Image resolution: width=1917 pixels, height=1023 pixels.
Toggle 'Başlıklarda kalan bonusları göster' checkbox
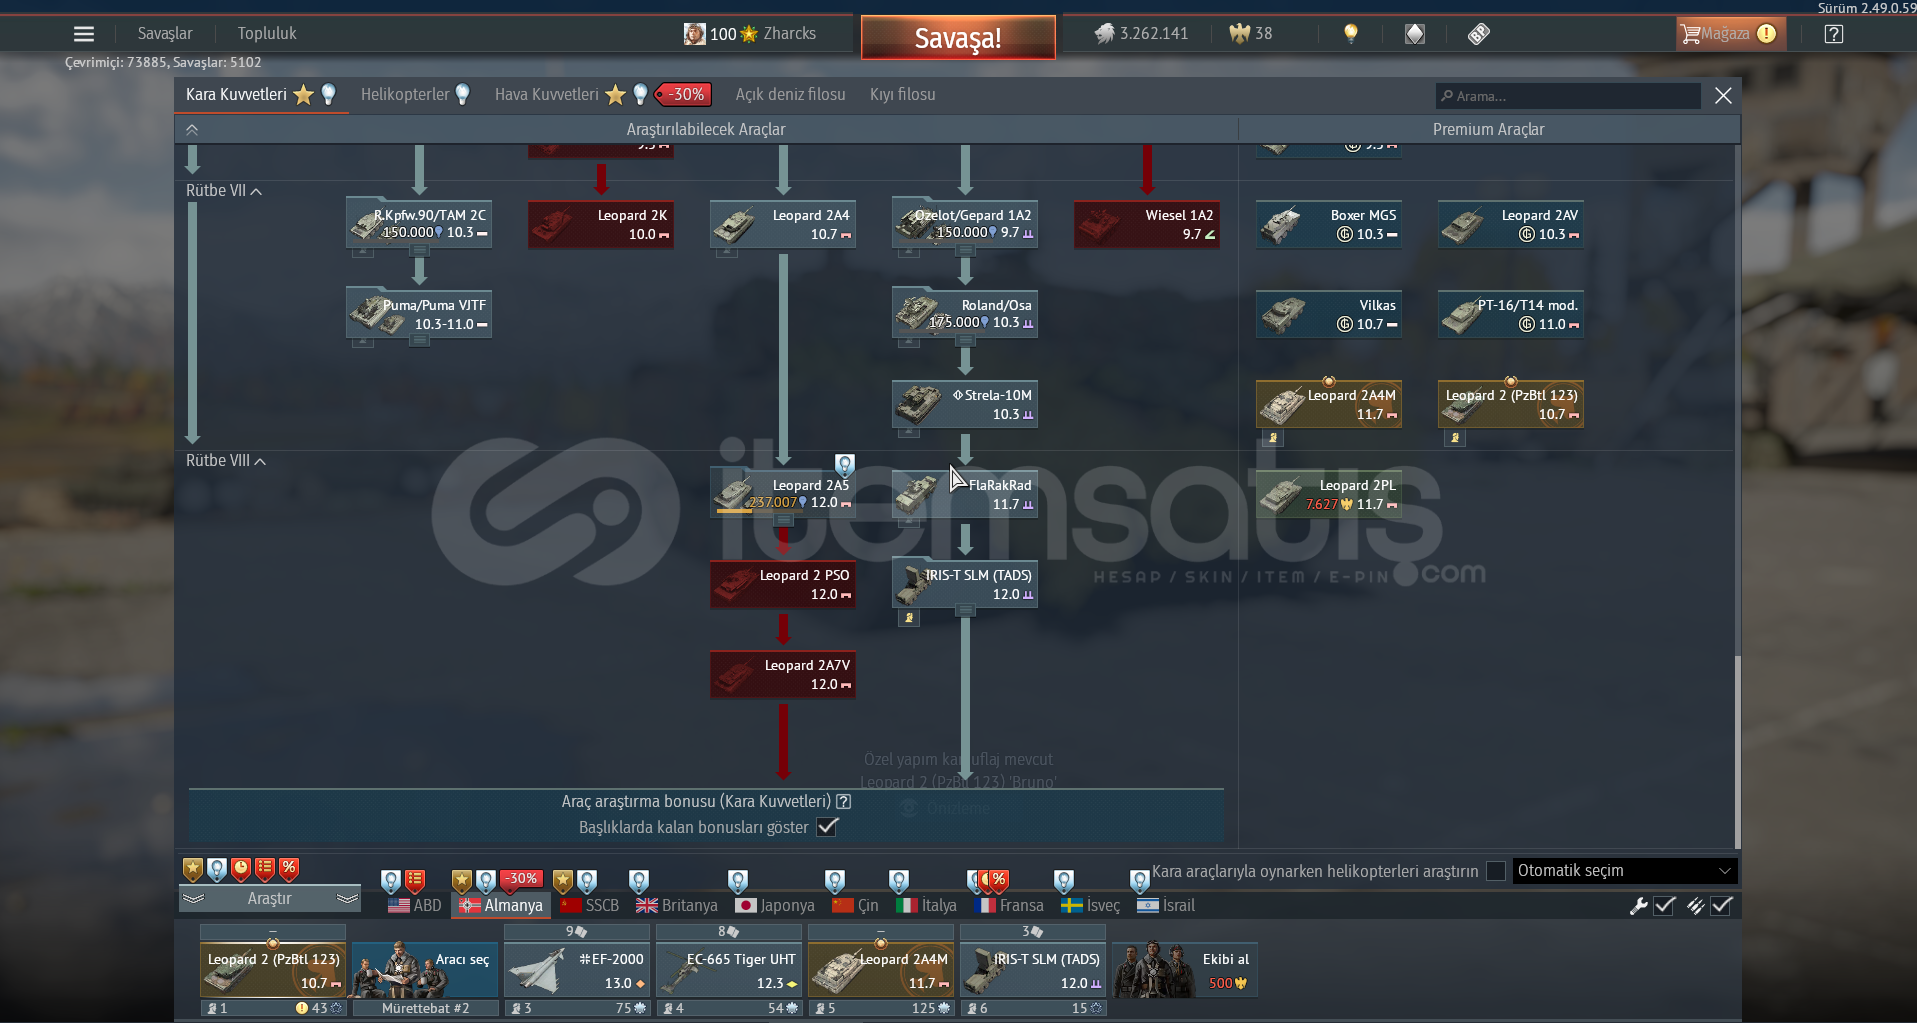[827, 827]
